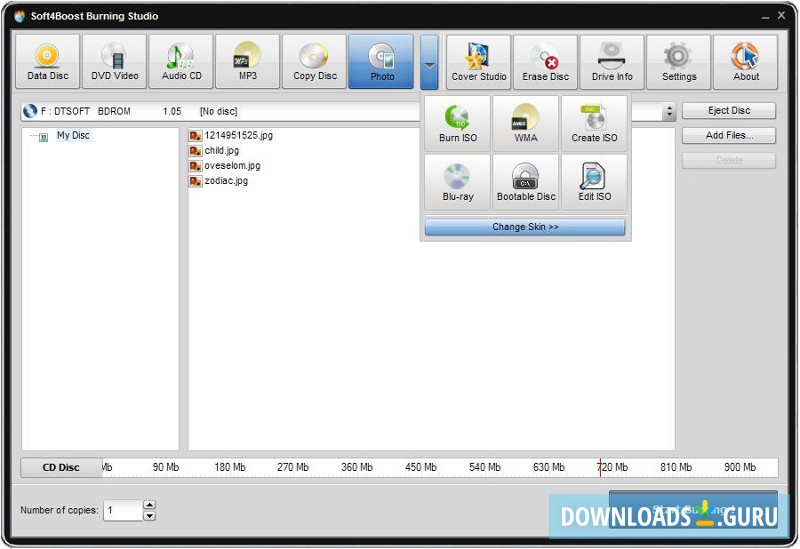This screenshot has height=549, width=800.
Task: Choose Bootable Disc in the popup panel
Action: 526,182
